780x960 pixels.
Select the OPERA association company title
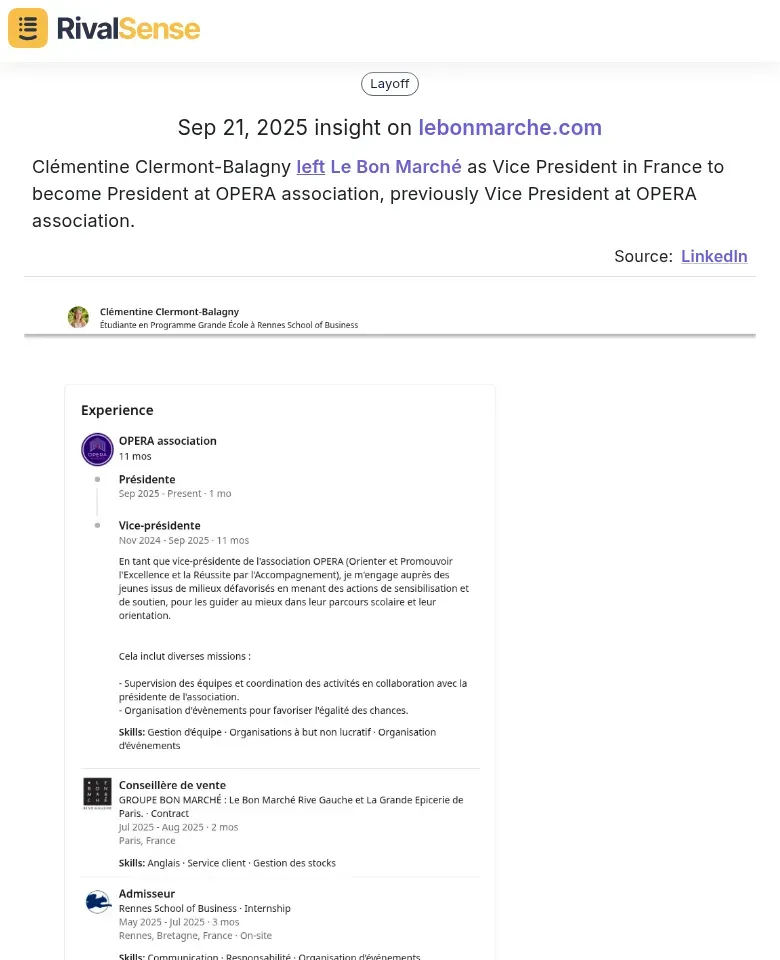tap(168, 441)
